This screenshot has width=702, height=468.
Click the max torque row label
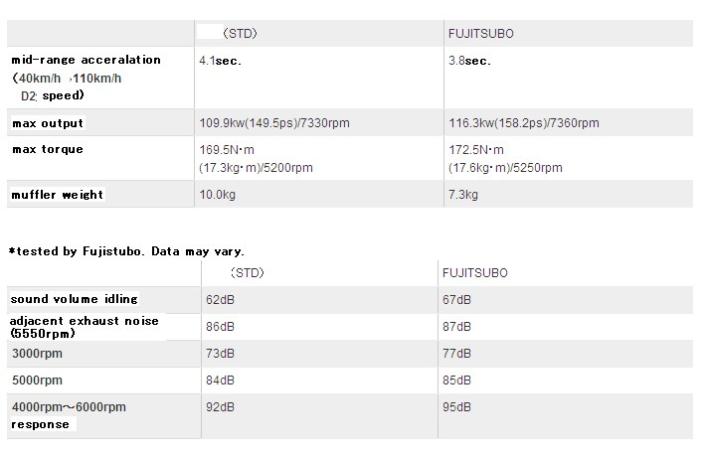[x=47, y=149]
